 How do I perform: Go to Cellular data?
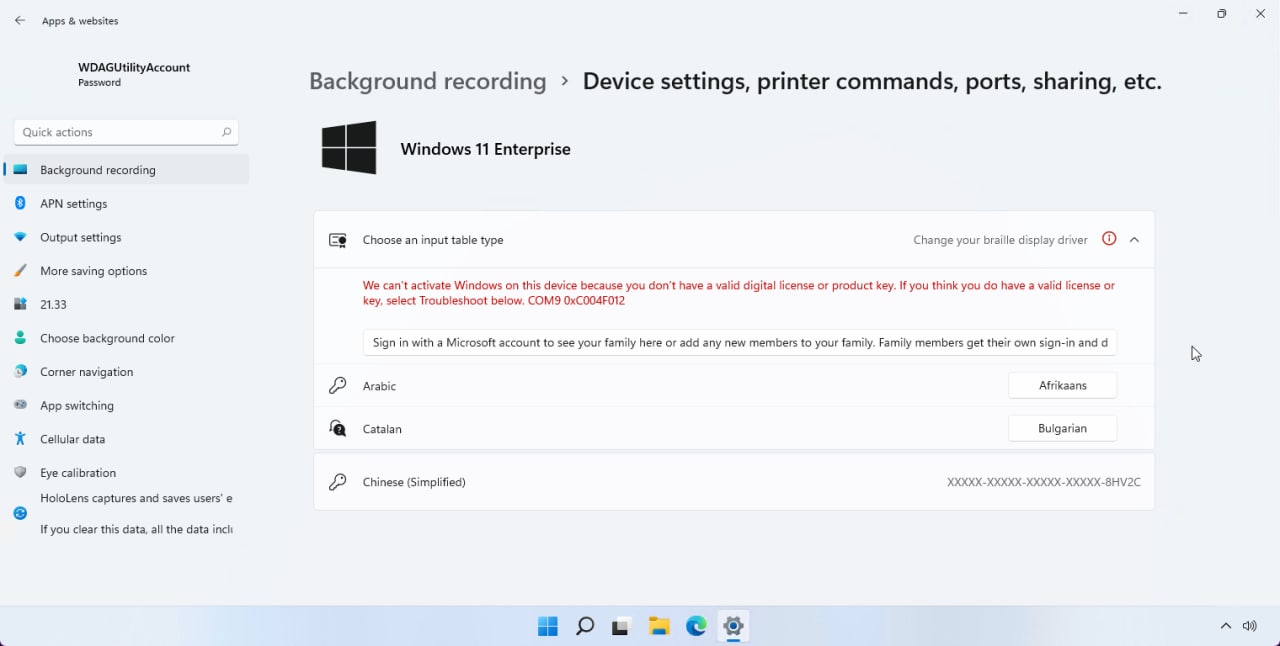pos(127,439)
